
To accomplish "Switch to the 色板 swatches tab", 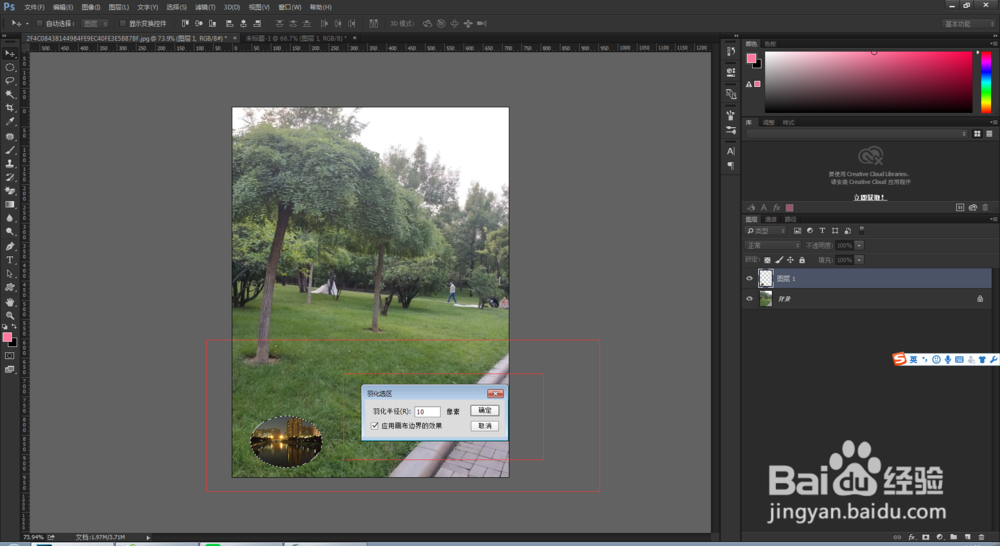I will coord(770,44).
